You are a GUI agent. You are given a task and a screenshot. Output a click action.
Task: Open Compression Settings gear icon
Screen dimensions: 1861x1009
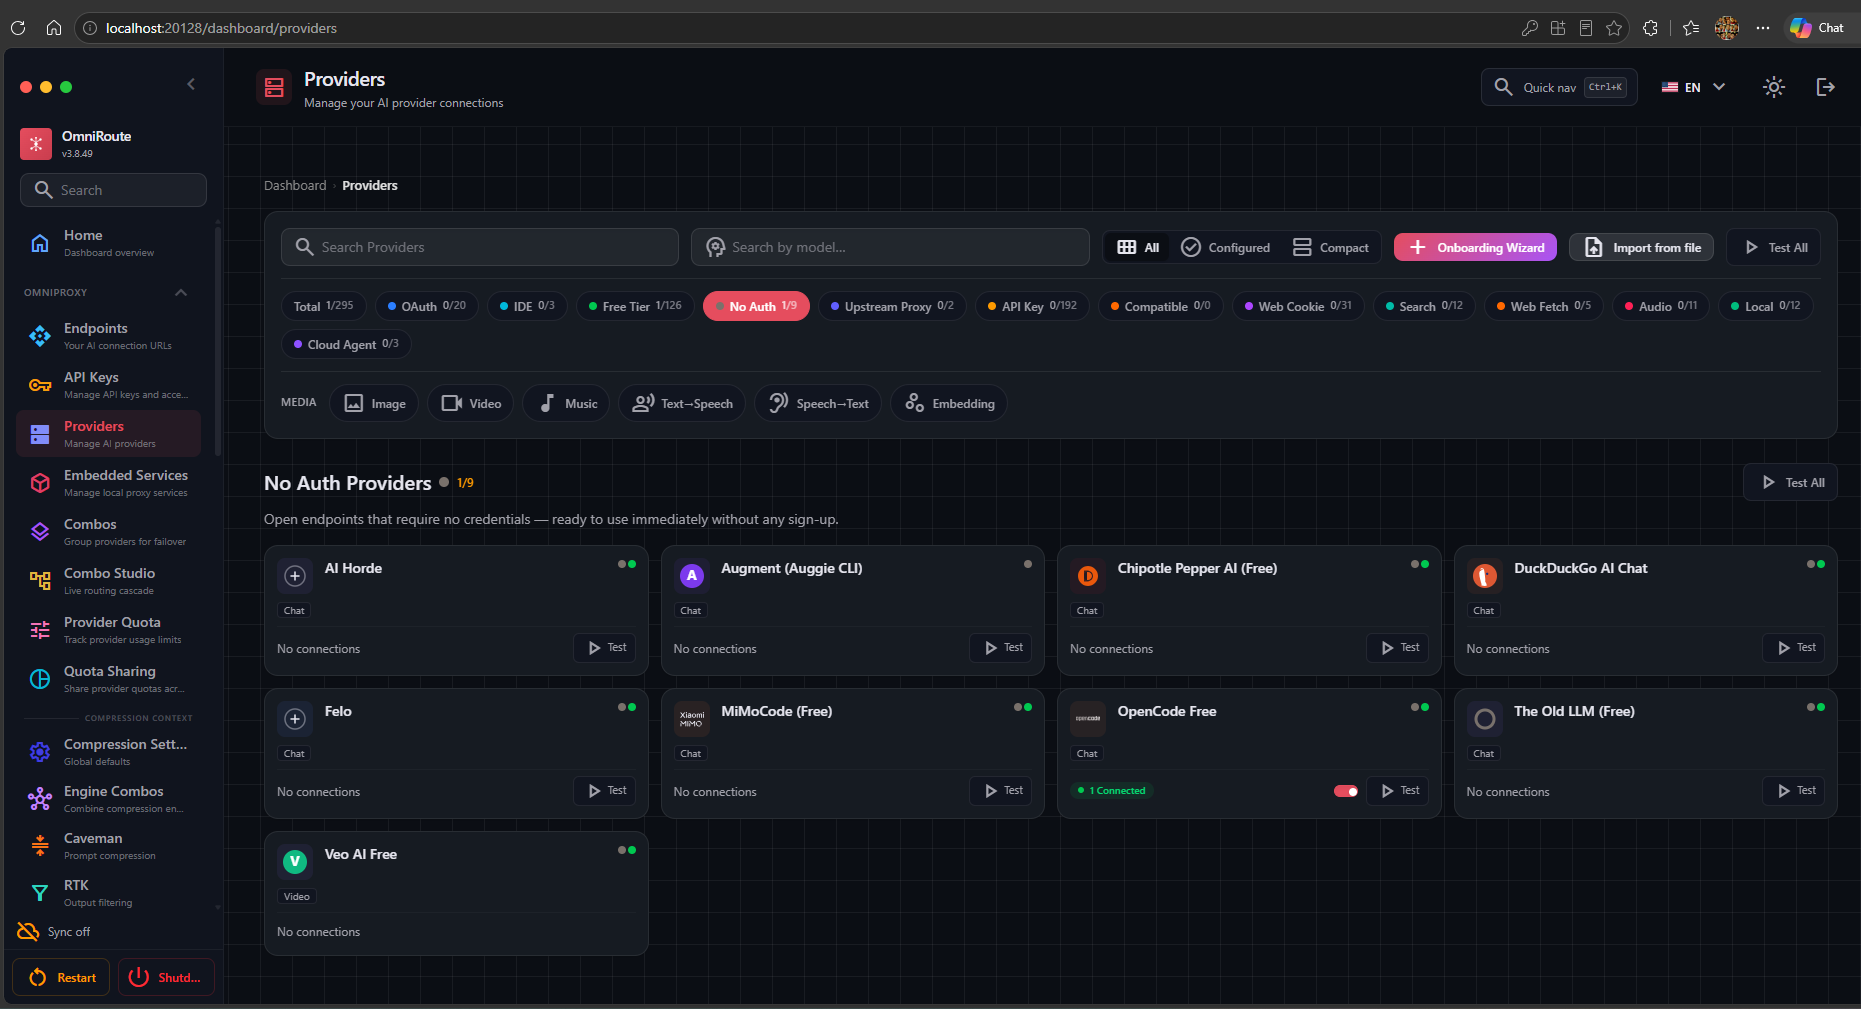click(x=40, y=752)
